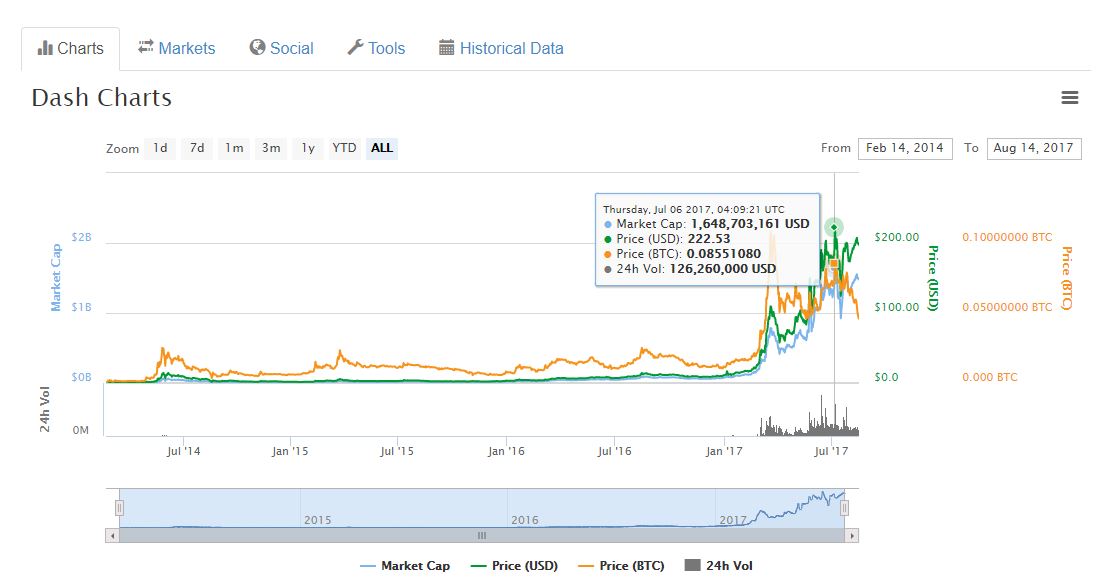Click the 2015 label in navigator
Viewport: 1096px width, 582px height.
tap(317, 521)
